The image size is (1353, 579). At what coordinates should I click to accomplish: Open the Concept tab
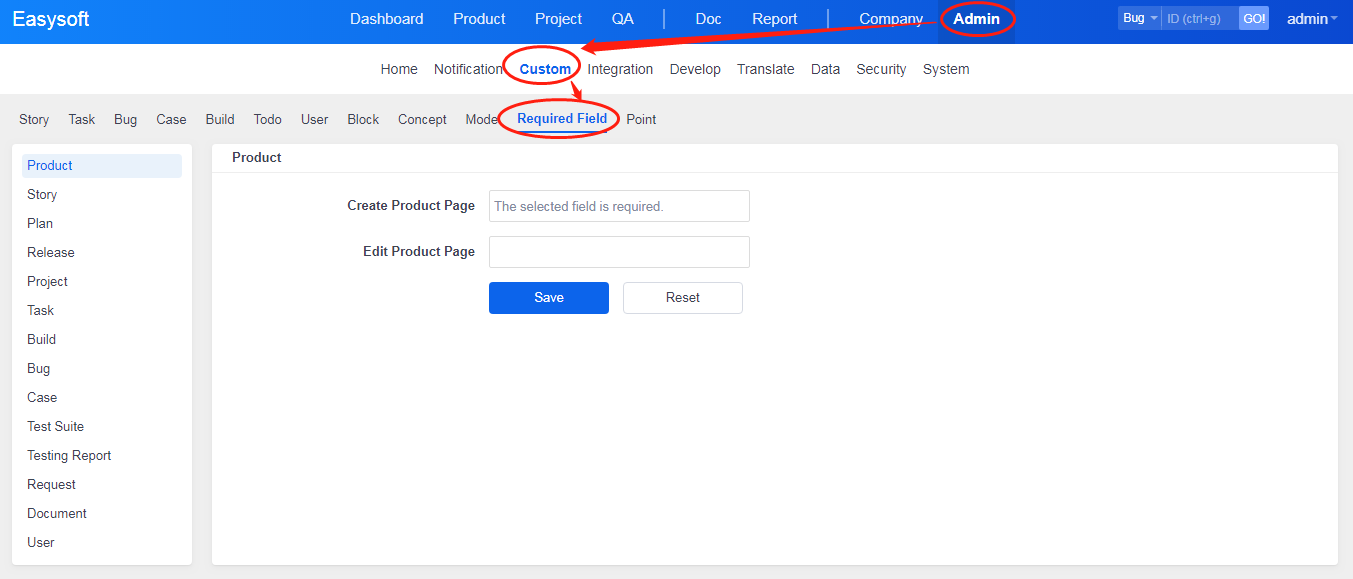coord(422,119)
